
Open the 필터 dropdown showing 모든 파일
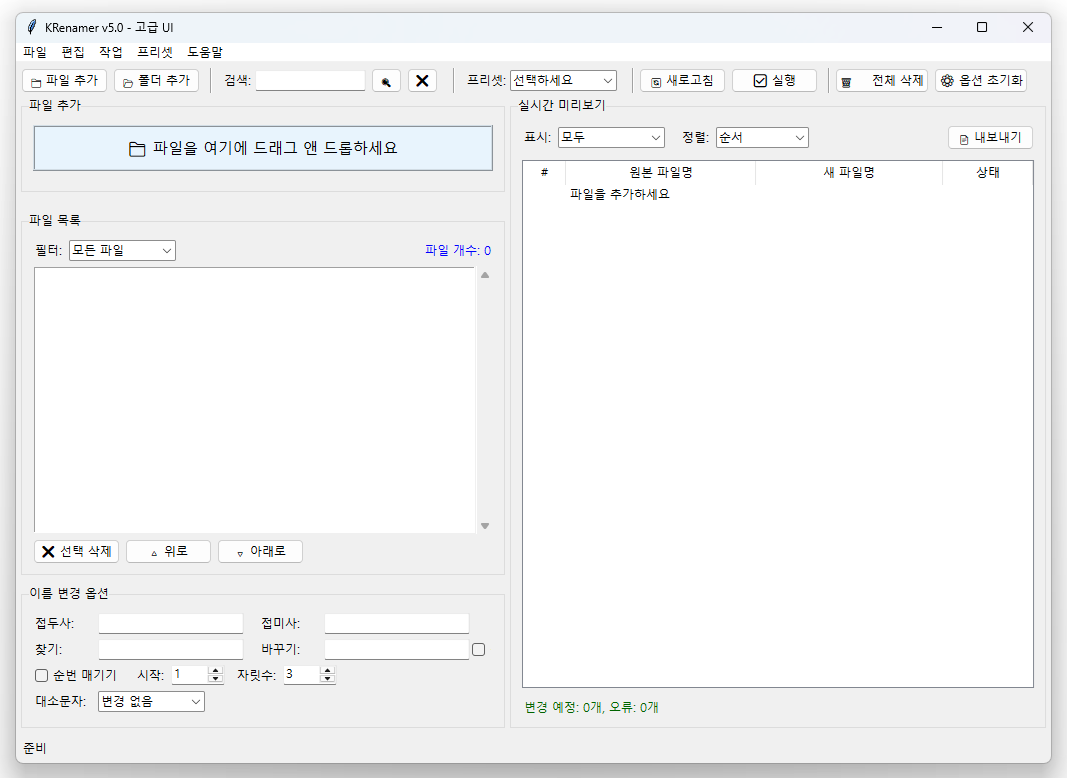(121, 250)
